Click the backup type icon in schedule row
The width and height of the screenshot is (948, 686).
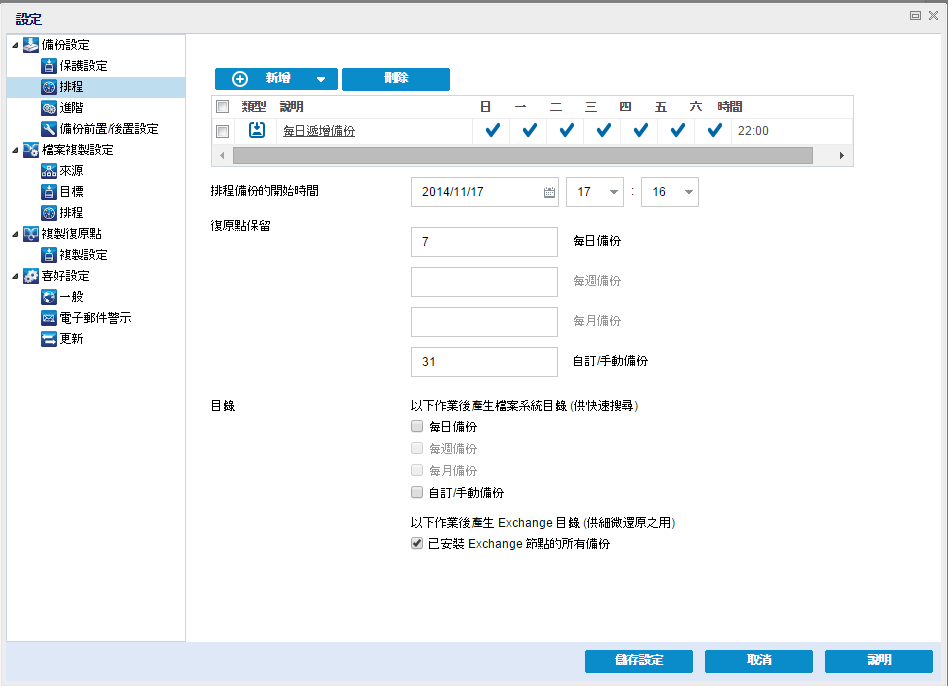(257, 130)
